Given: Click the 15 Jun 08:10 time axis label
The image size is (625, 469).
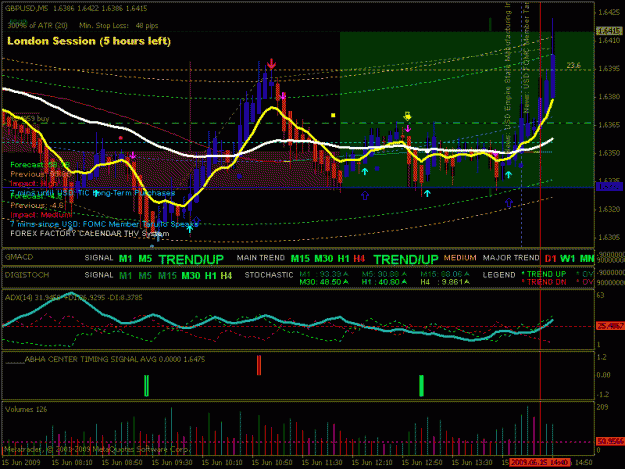Looking at the screenshot, I should [x=72, y=463].
